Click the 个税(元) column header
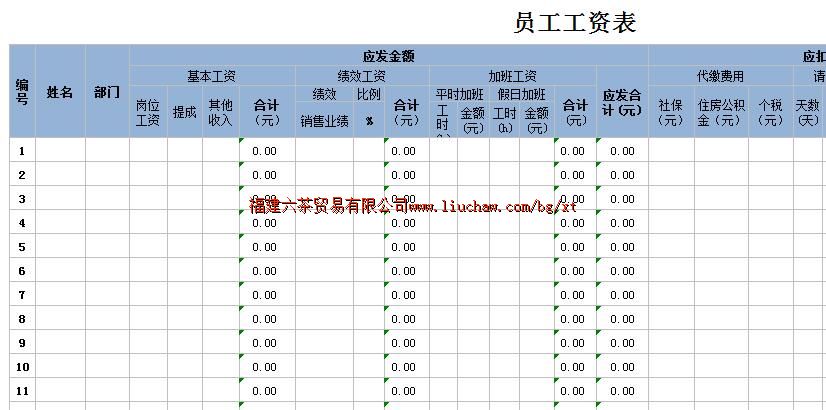The height and width of the screenshot is (410, 826). pyautogui.click(x=769, y=113)
